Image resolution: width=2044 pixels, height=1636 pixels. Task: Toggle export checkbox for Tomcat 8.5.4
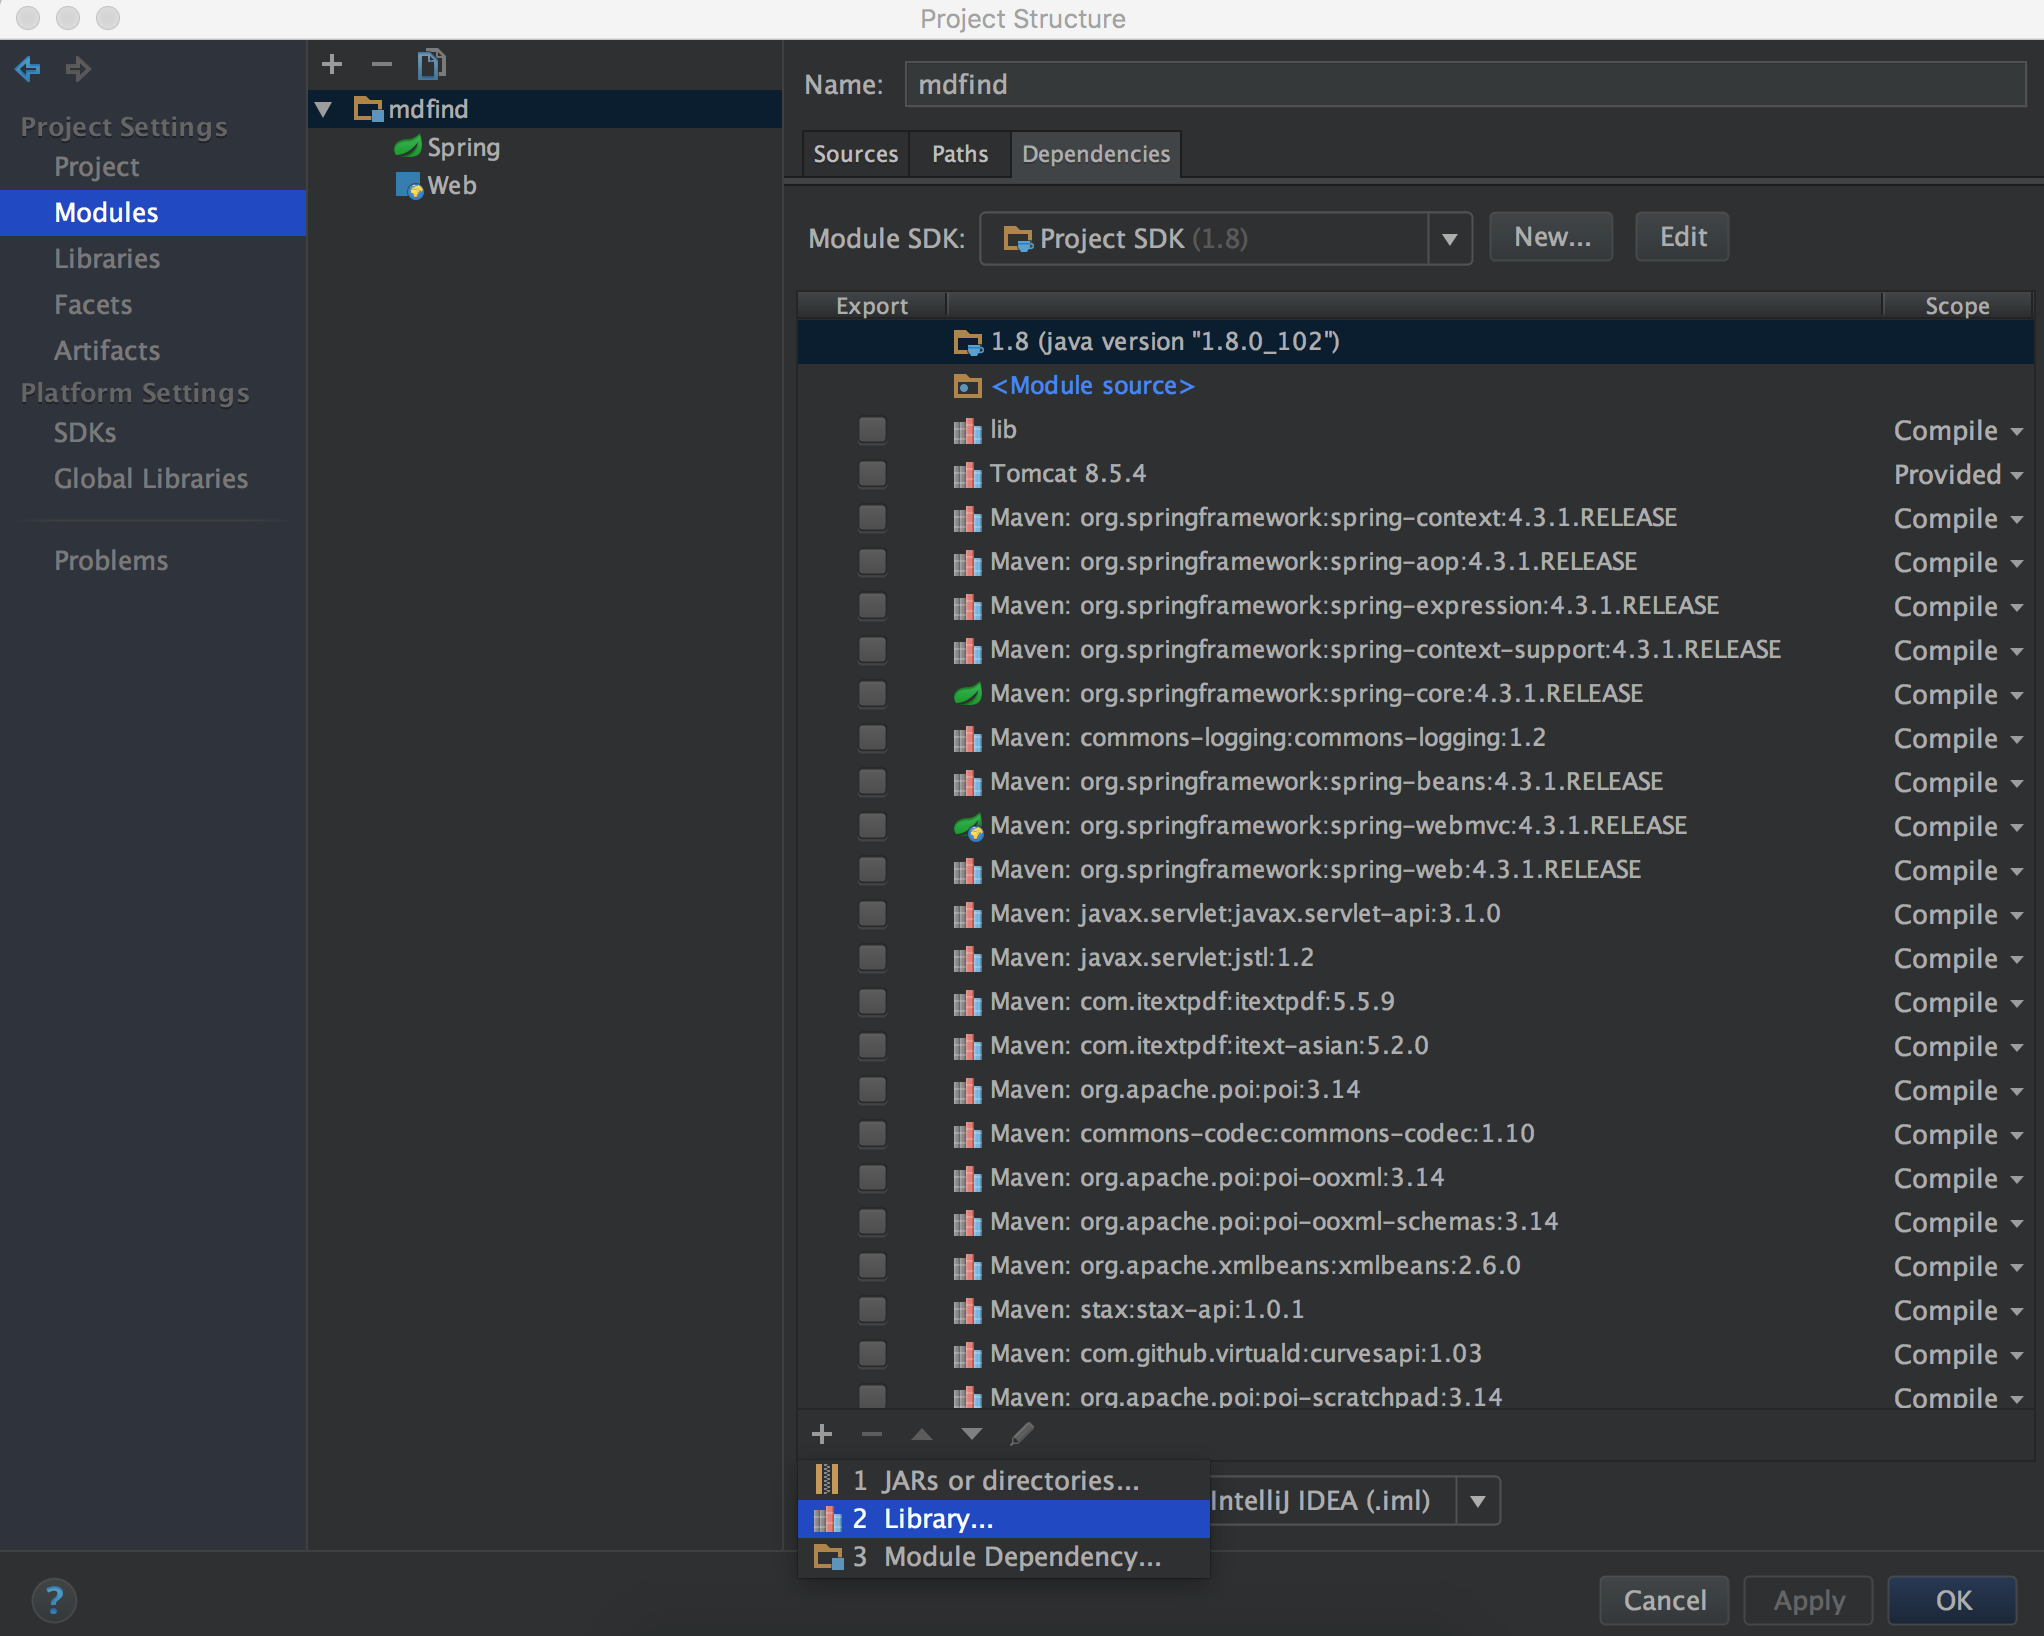pos(872,474)
